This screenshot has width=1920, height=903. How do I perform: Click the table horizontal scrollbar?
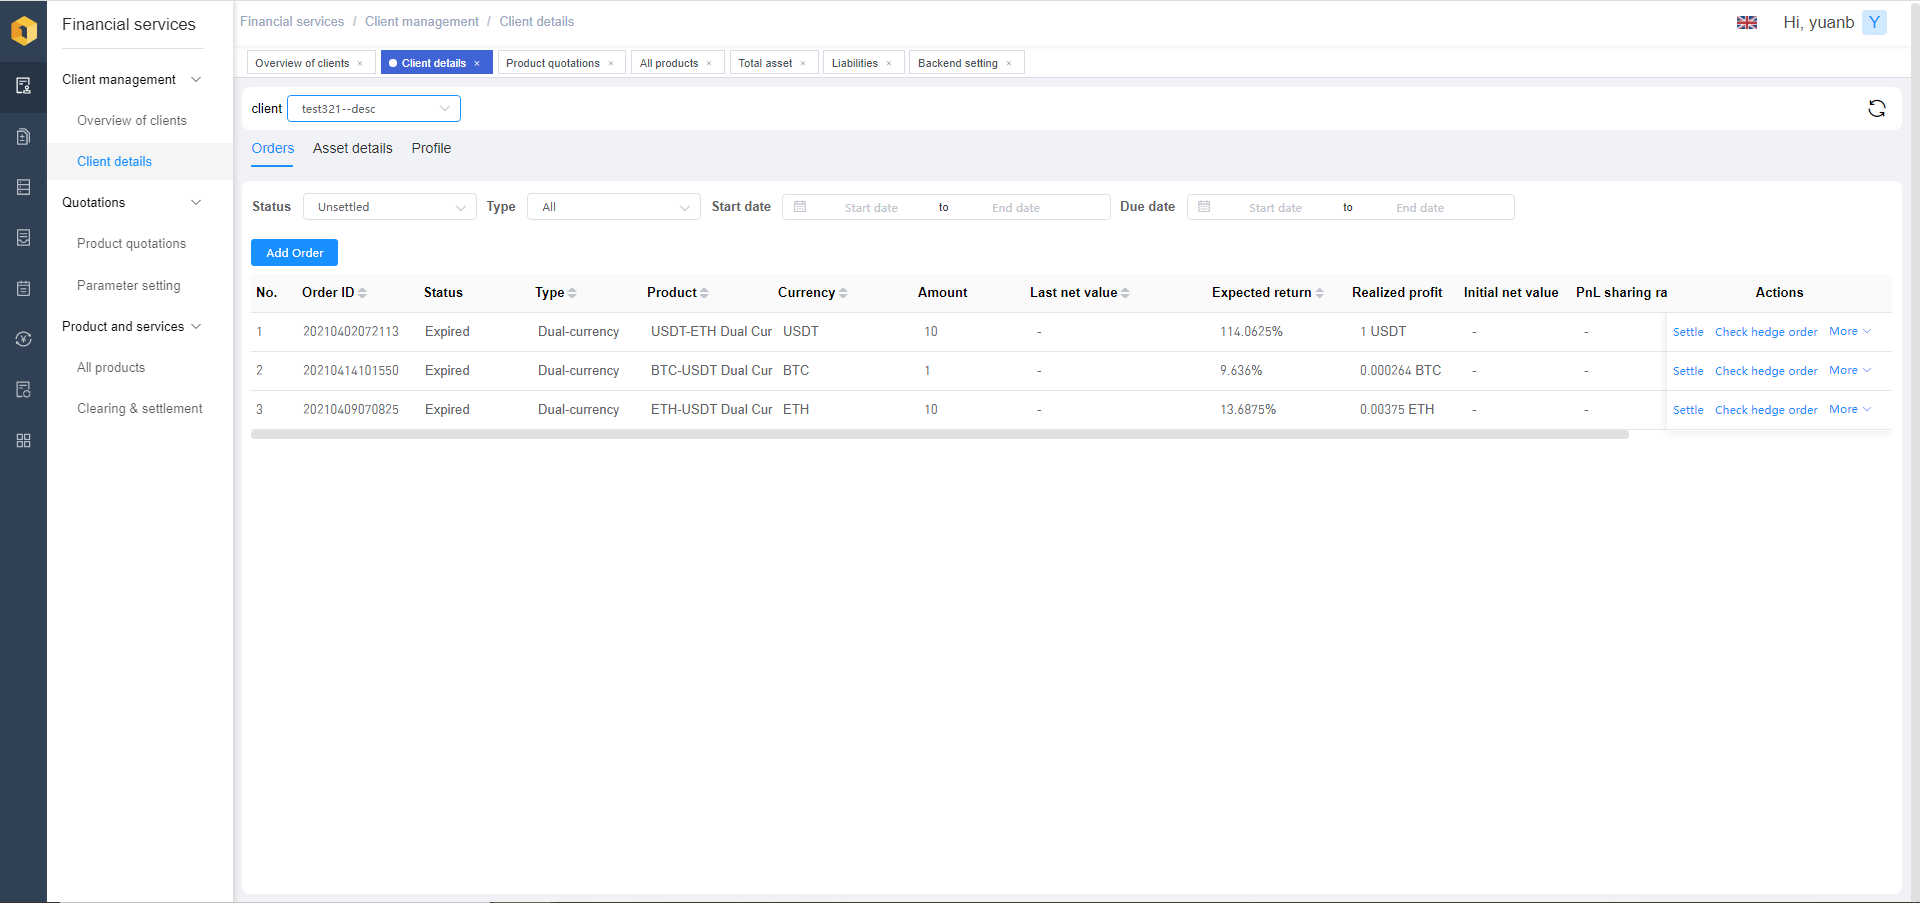click(x=940, y=435)
